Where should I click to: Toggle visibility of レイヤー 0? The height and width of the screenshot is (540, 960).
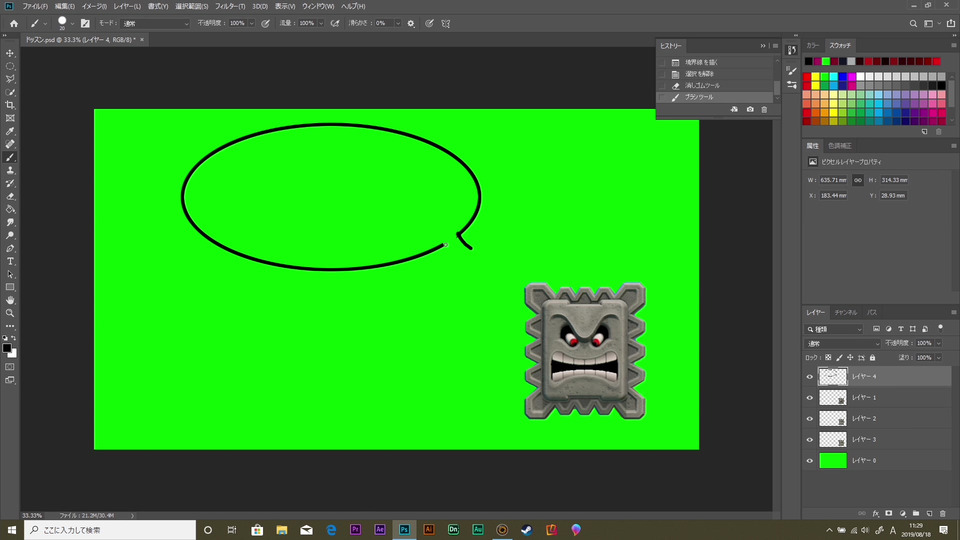pyautogui.click(x=810, y=461)
